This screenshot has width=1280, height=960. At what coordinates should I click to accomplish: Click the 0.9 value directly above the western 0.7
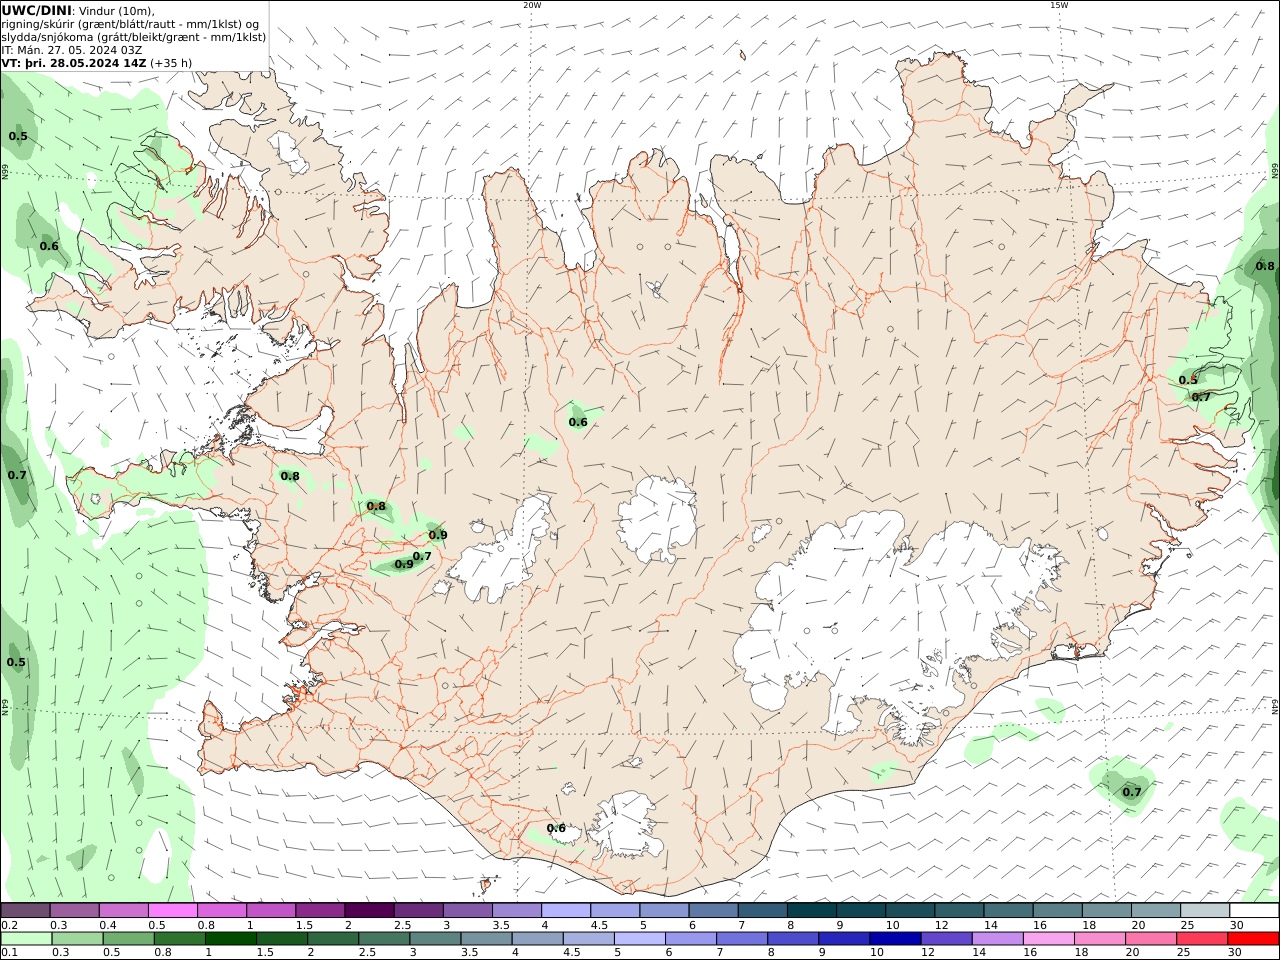[437, 535]
